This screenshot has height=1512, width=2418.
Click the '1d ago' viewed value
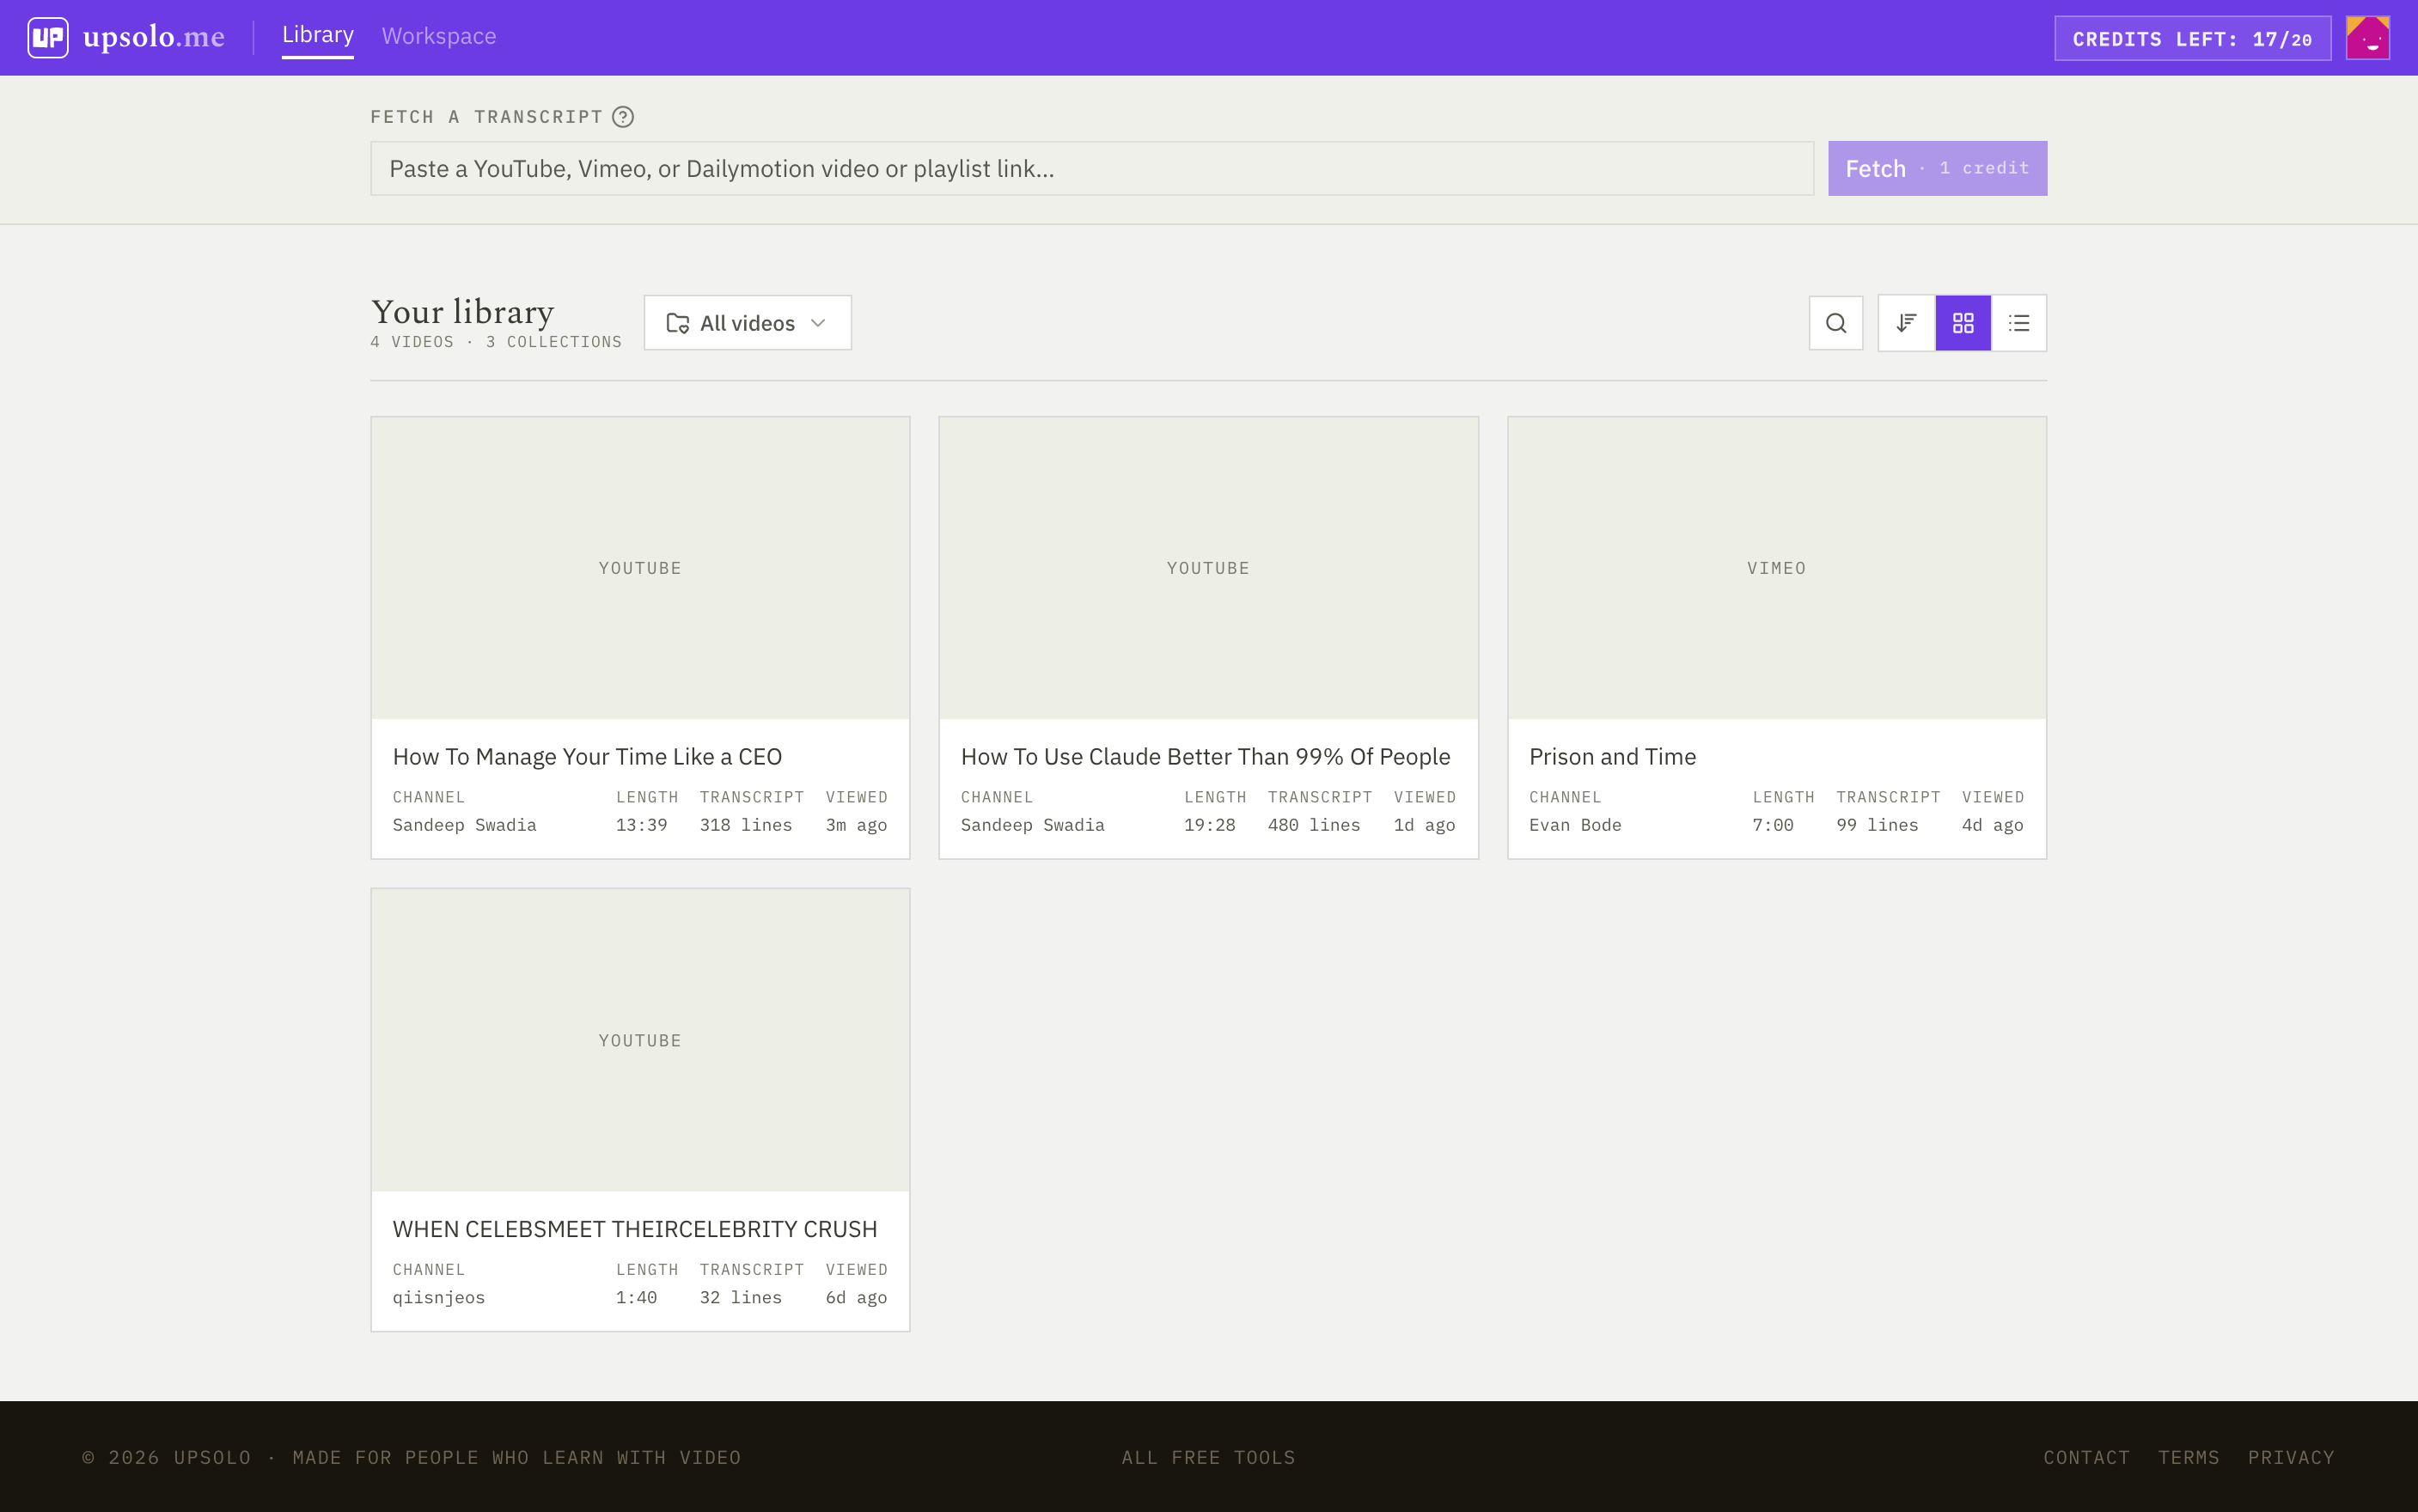click(1424, 825)
